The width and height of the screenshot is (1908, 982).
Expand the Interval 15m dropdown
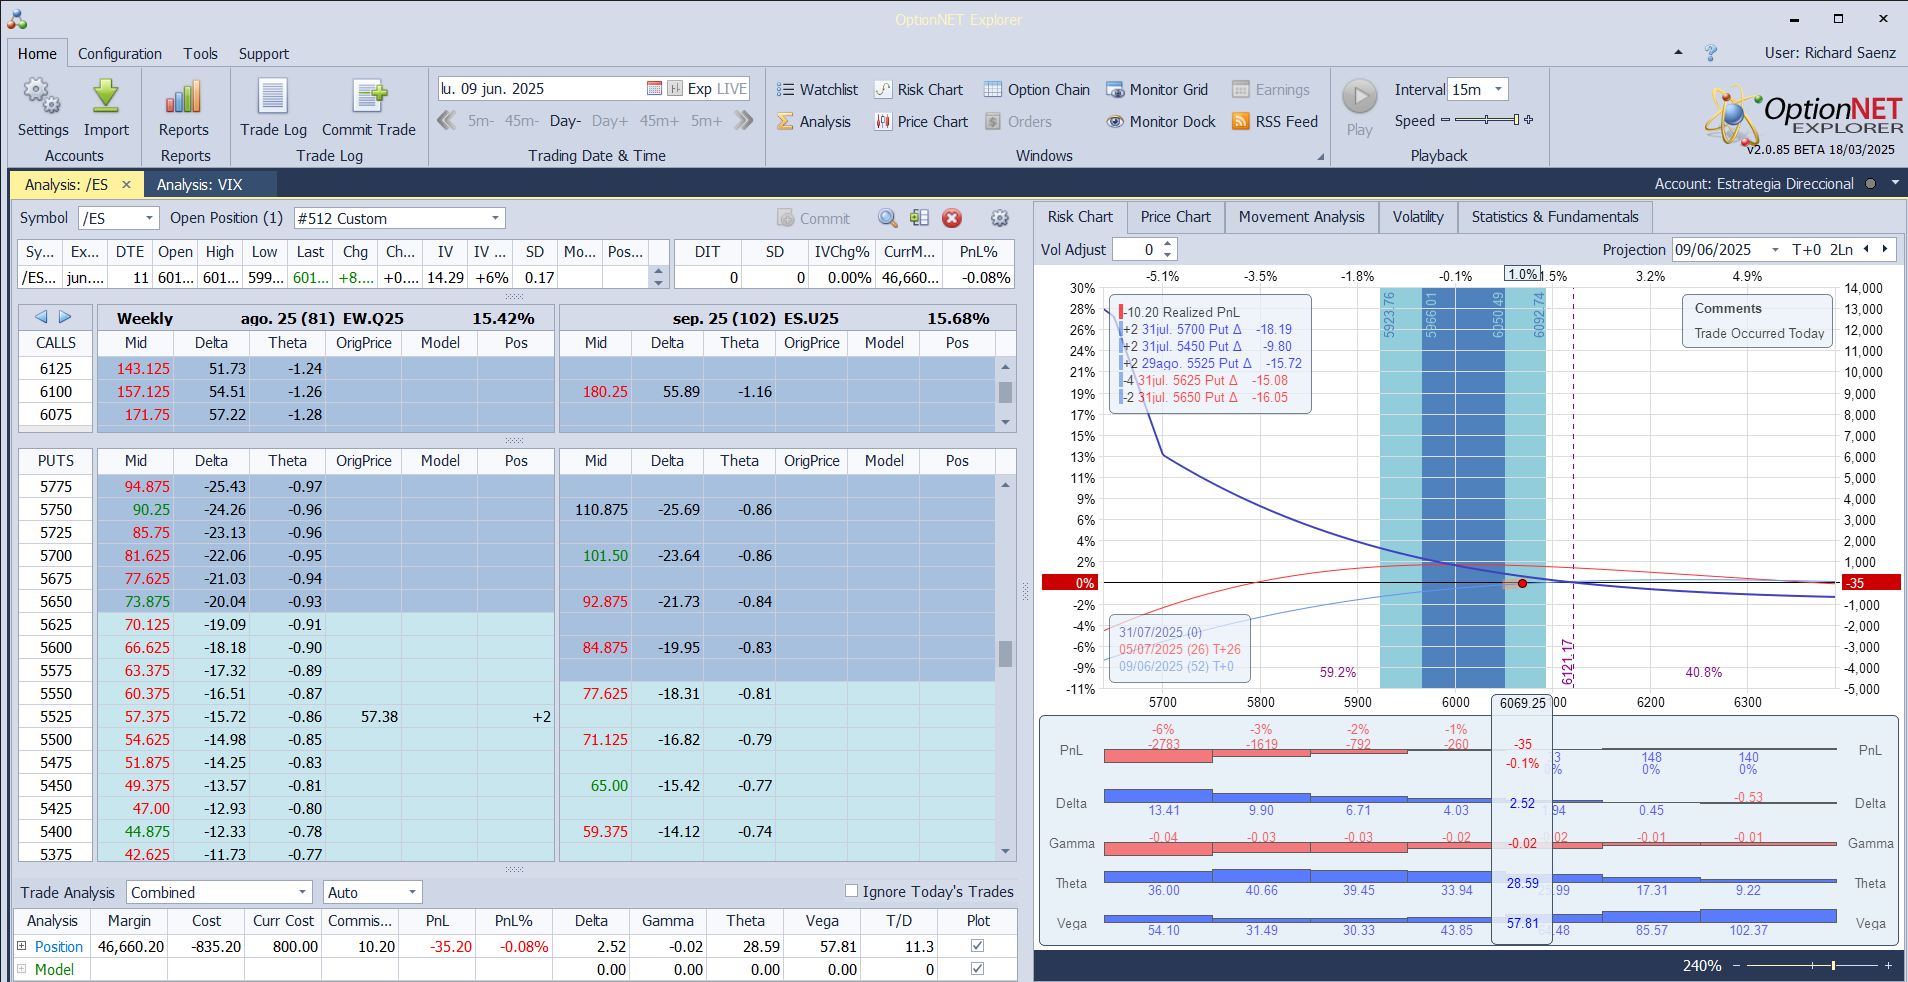click(1498, 90)
